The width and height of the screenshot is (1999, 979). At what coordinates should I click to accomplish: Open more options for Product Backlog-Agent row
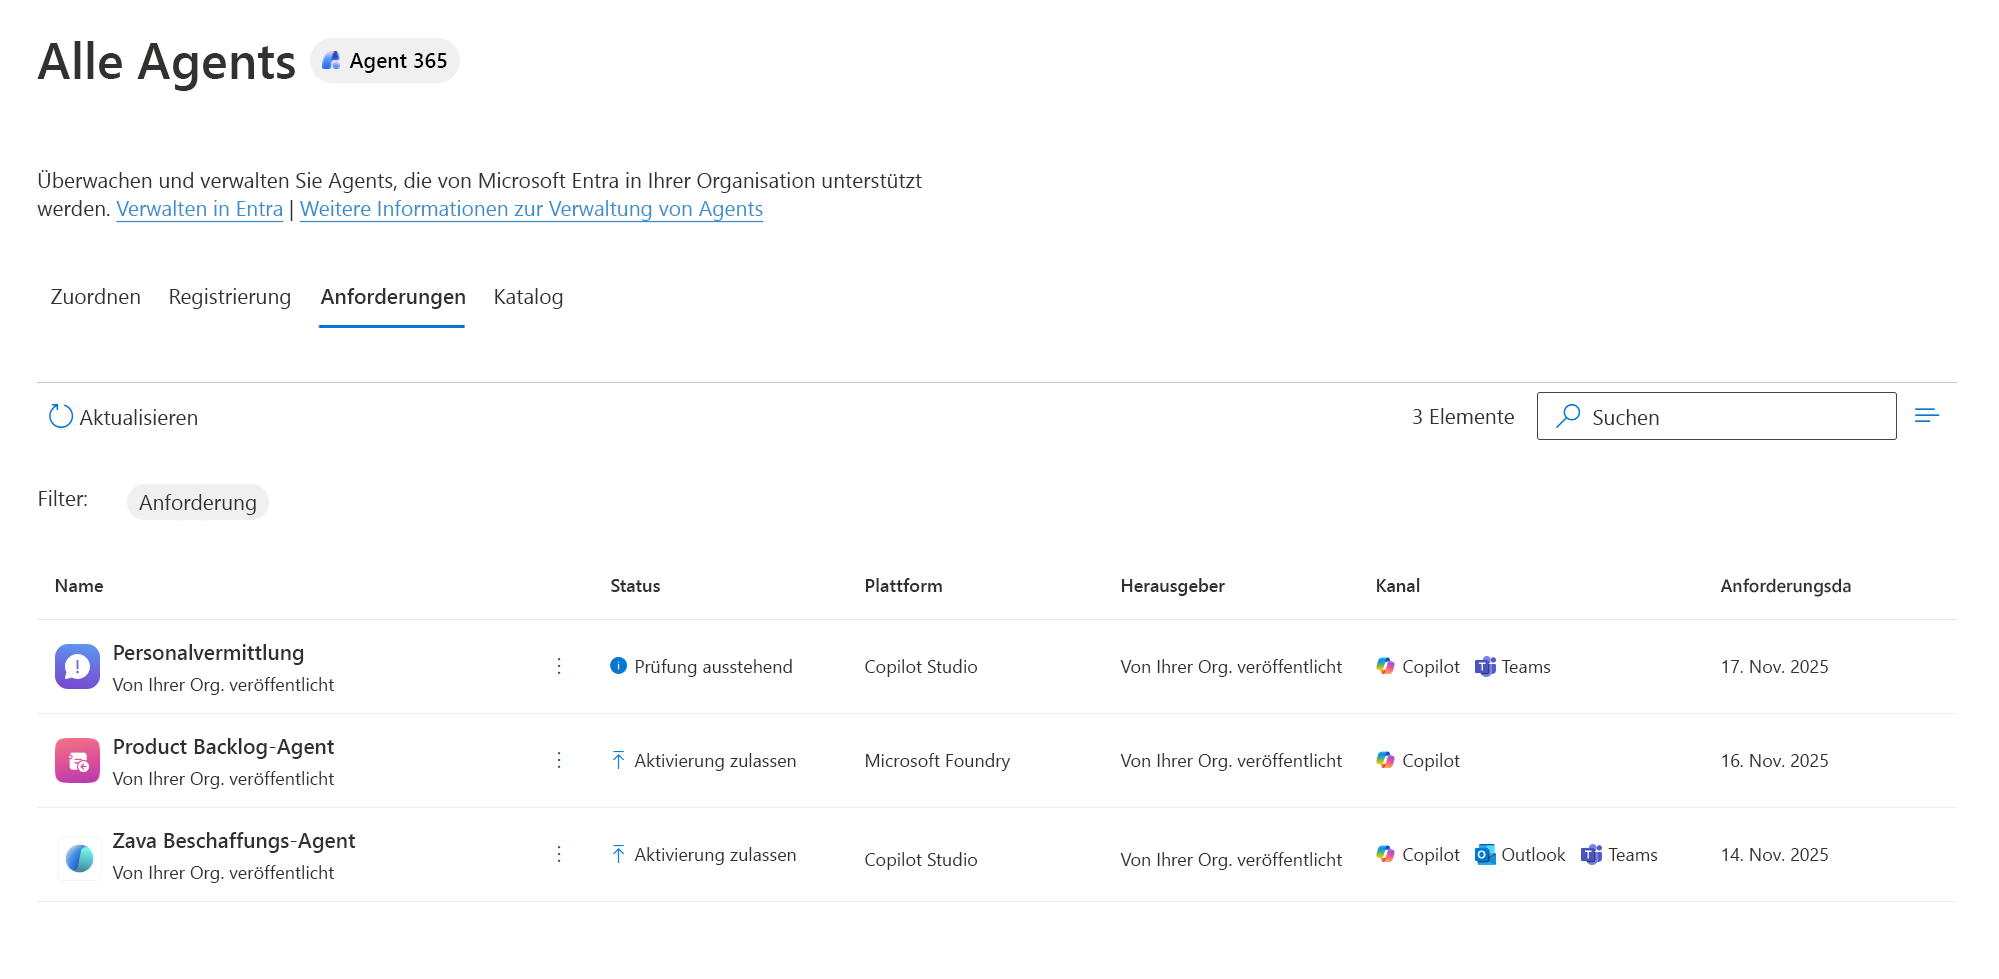click(559, 760)
